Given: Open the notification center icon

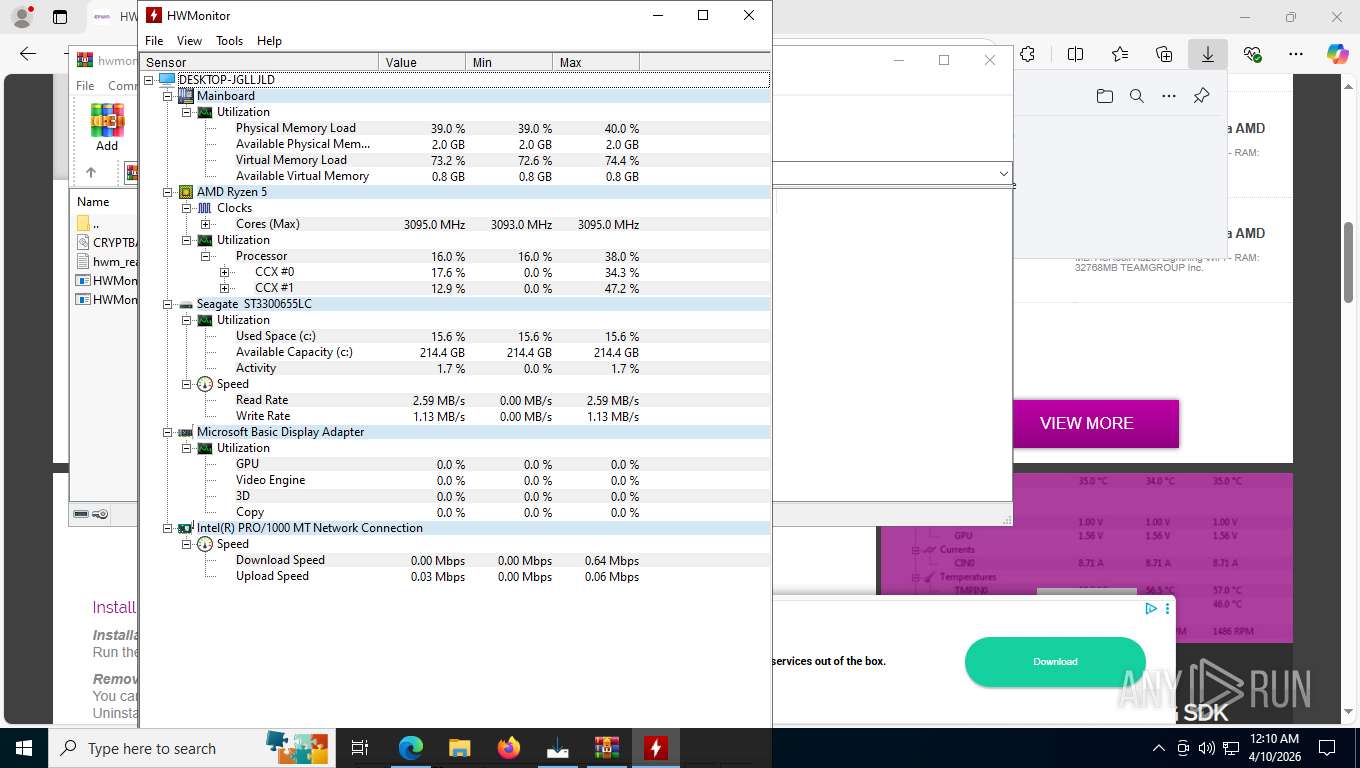Looking at the screenshot, I should click(1327, 748).
